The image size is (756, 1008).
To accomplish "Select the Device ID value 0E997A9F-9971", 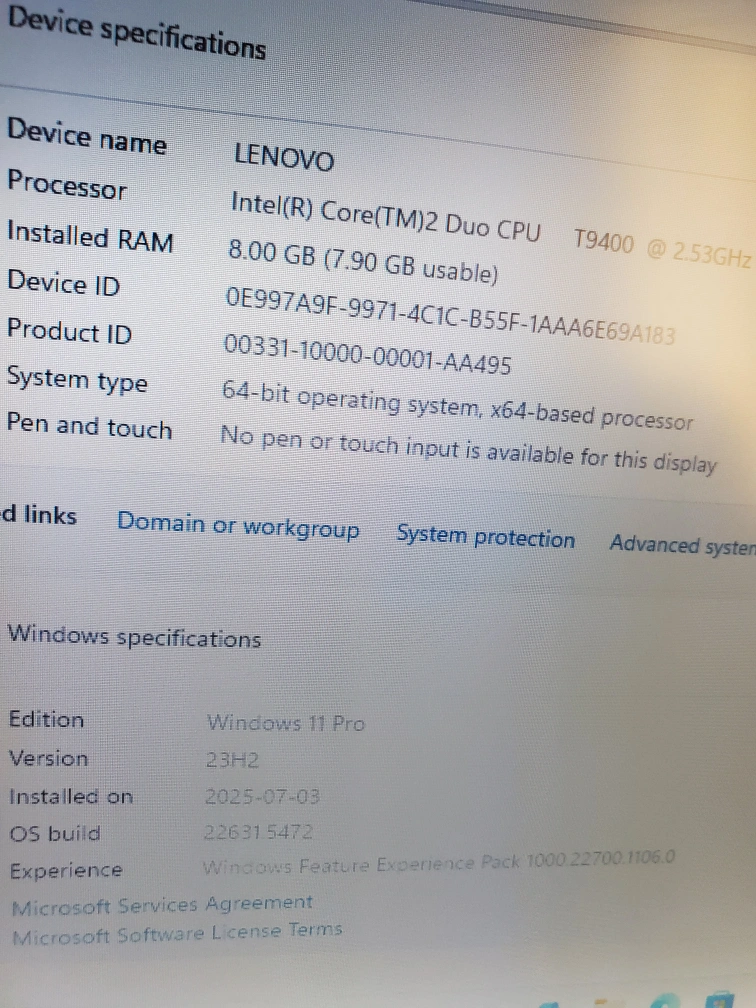I will [450, 316].
